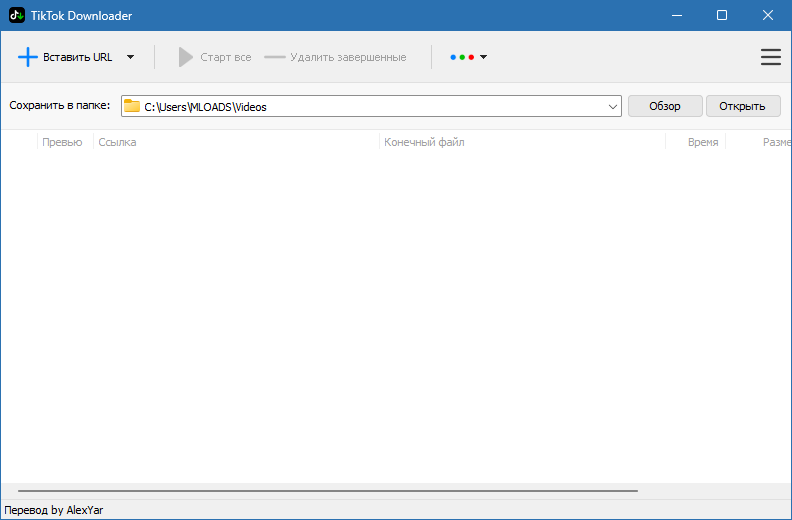This screenshot has height=520, width=792.
Task: Click the horizontal scrollbar at bottom
Action: tap(328, 491)
